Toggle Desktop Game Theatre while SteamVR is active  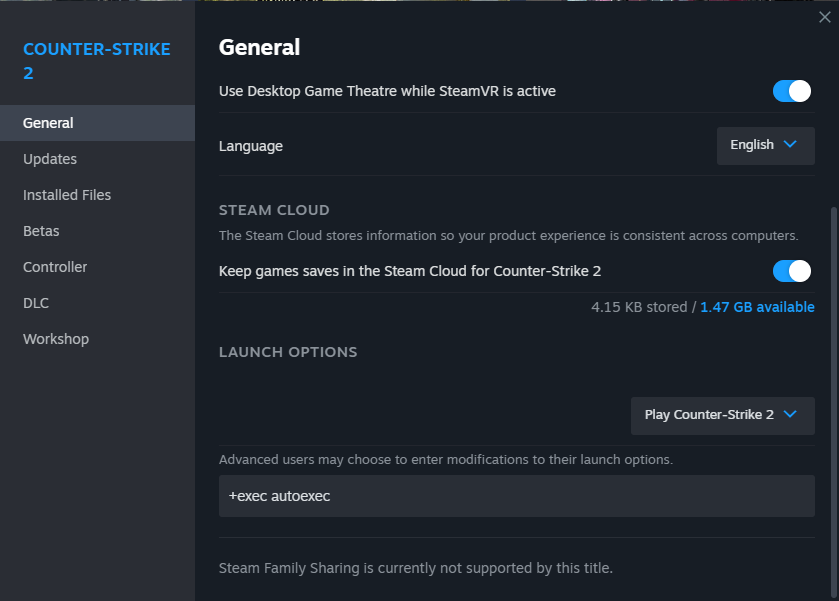pos(791,91)
